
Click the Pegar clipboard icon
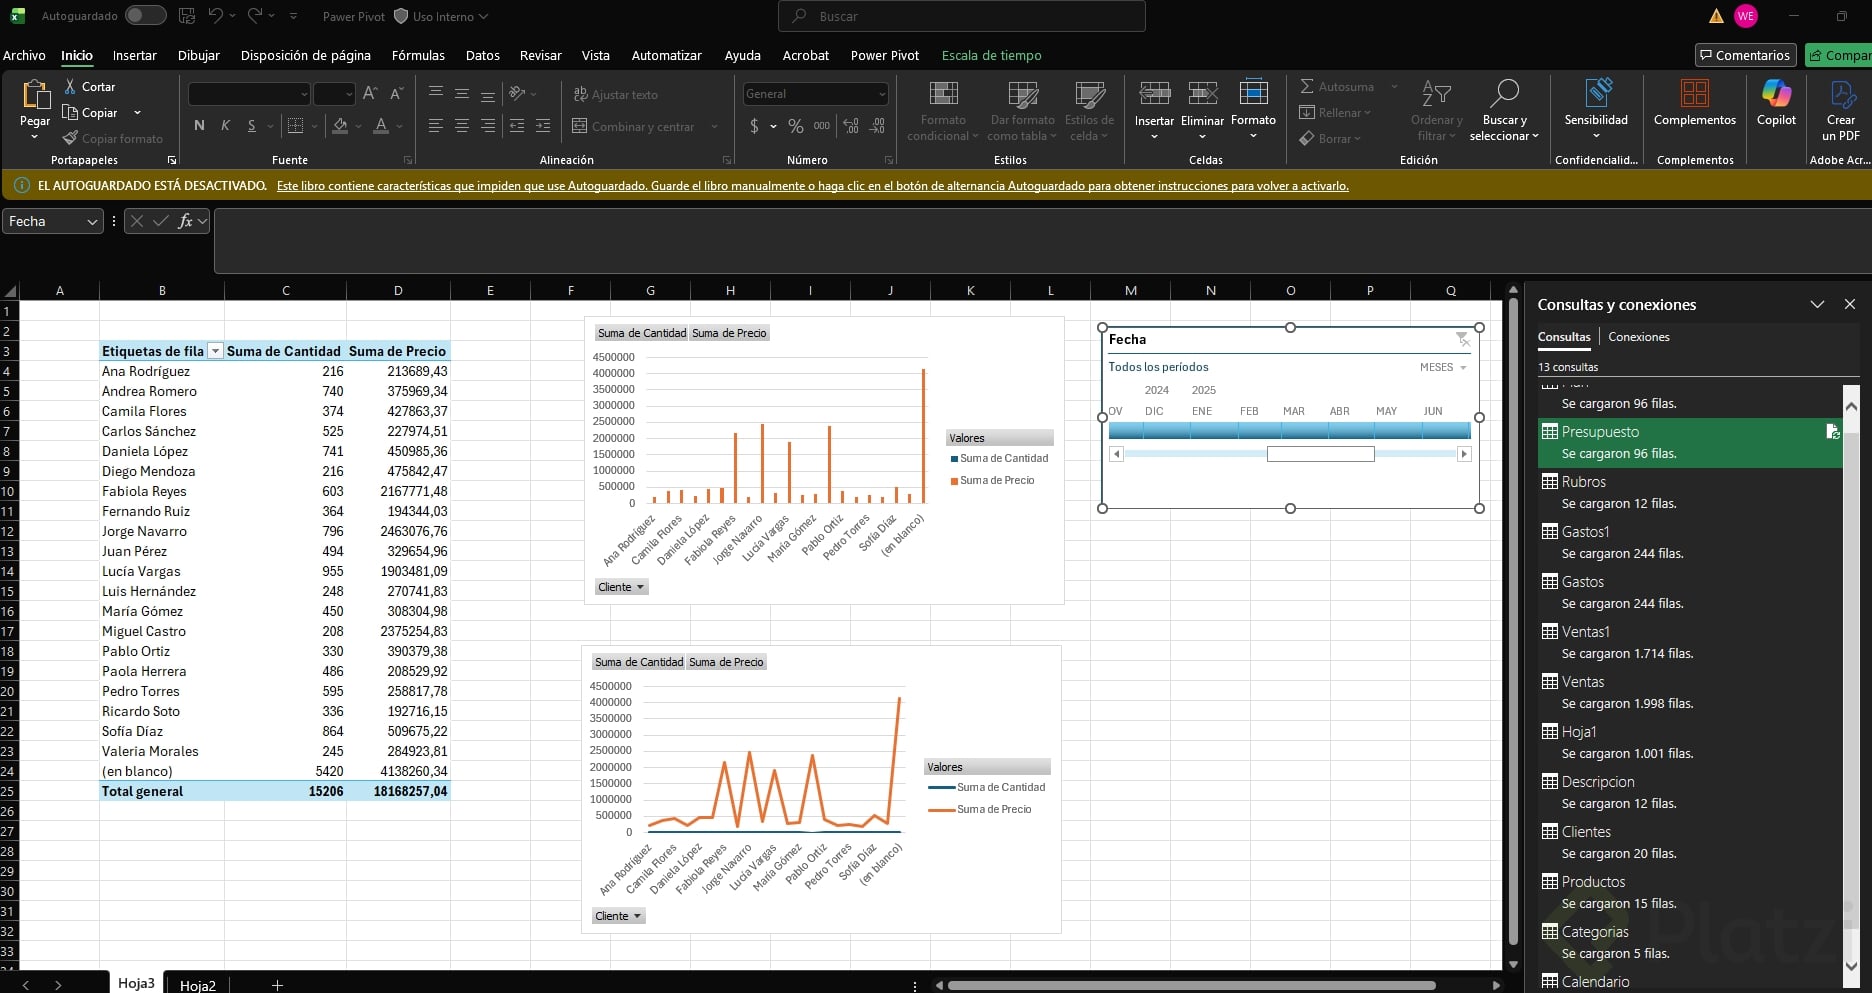35,95
